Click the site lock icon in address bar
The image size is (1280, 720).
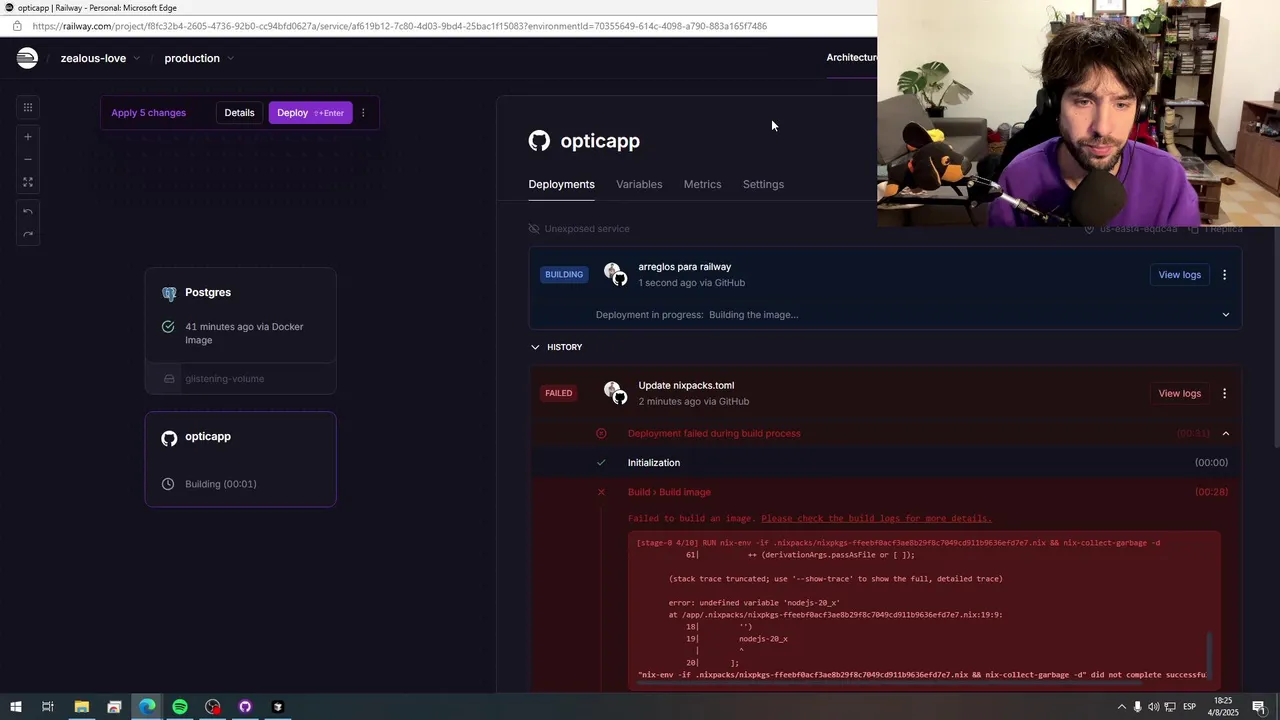pyautogui.click(x=17, y=26)
